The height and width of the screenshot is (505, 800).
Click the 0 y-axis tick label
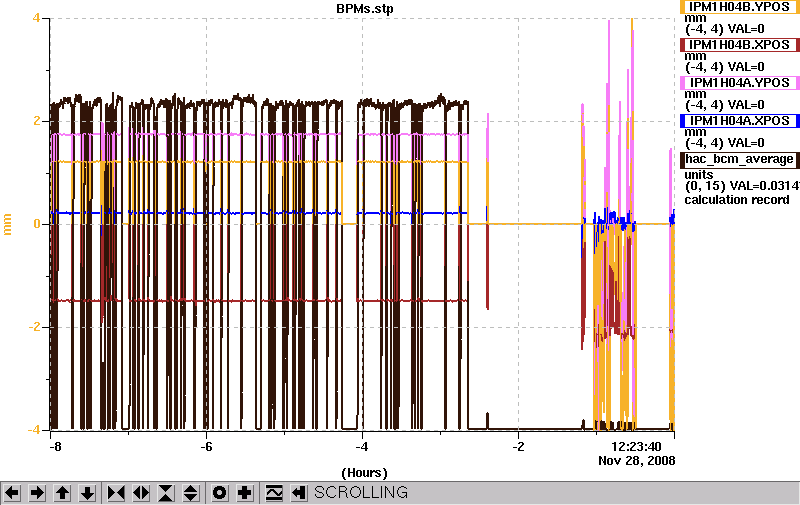(37, 224)
